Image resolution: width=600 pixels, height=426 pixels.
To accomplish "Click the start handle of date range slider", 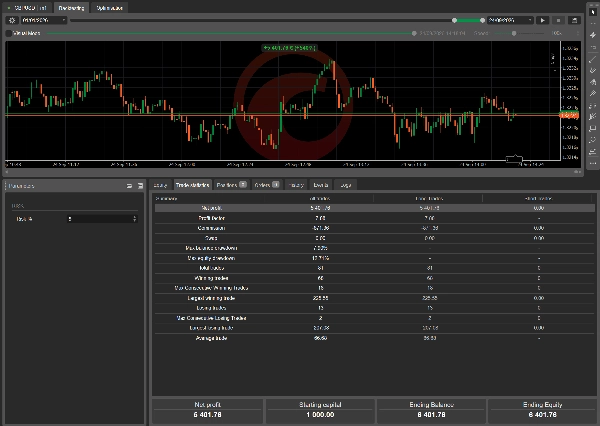I will 454,20.
